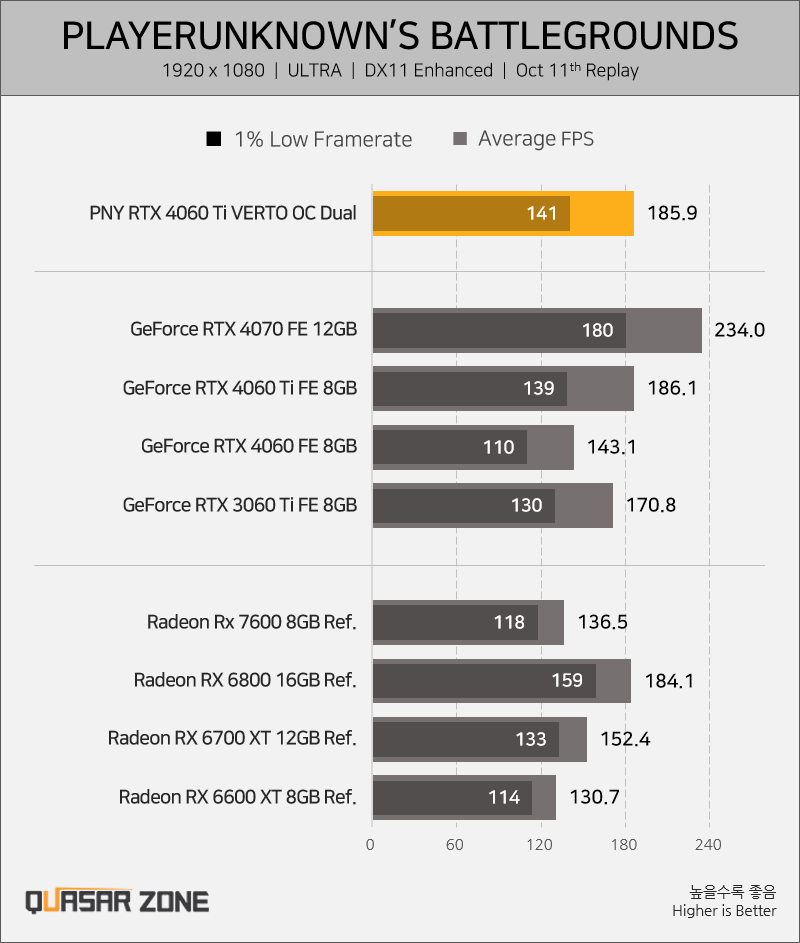This screenshot has width=800, height=943.
Task: Click the 159 value on RX 6800 bar
Action: (x=567, y=680)
